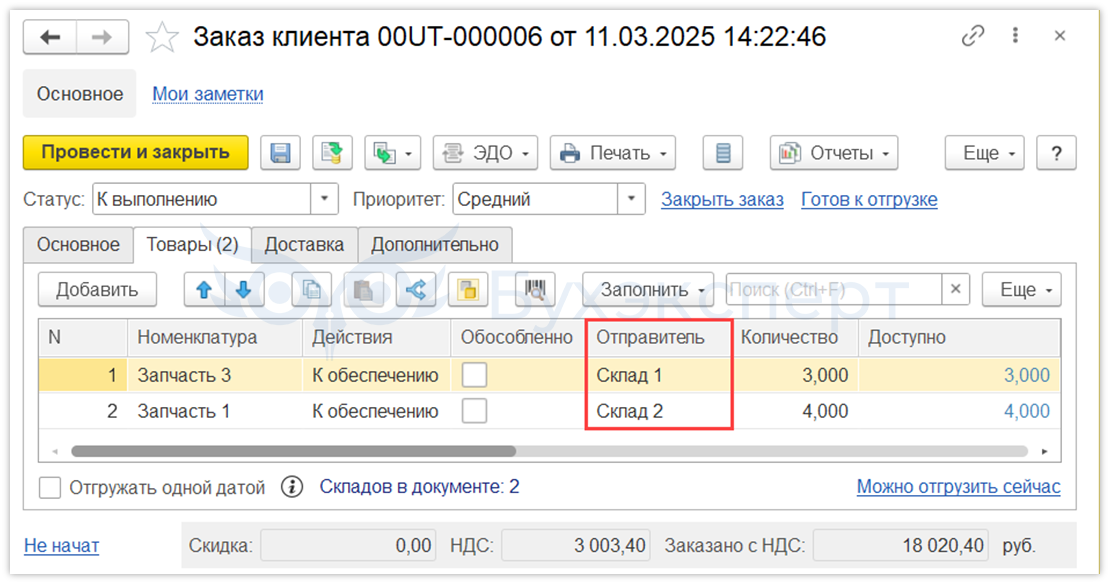Click the scrollbar left arrow

[55, 452]
